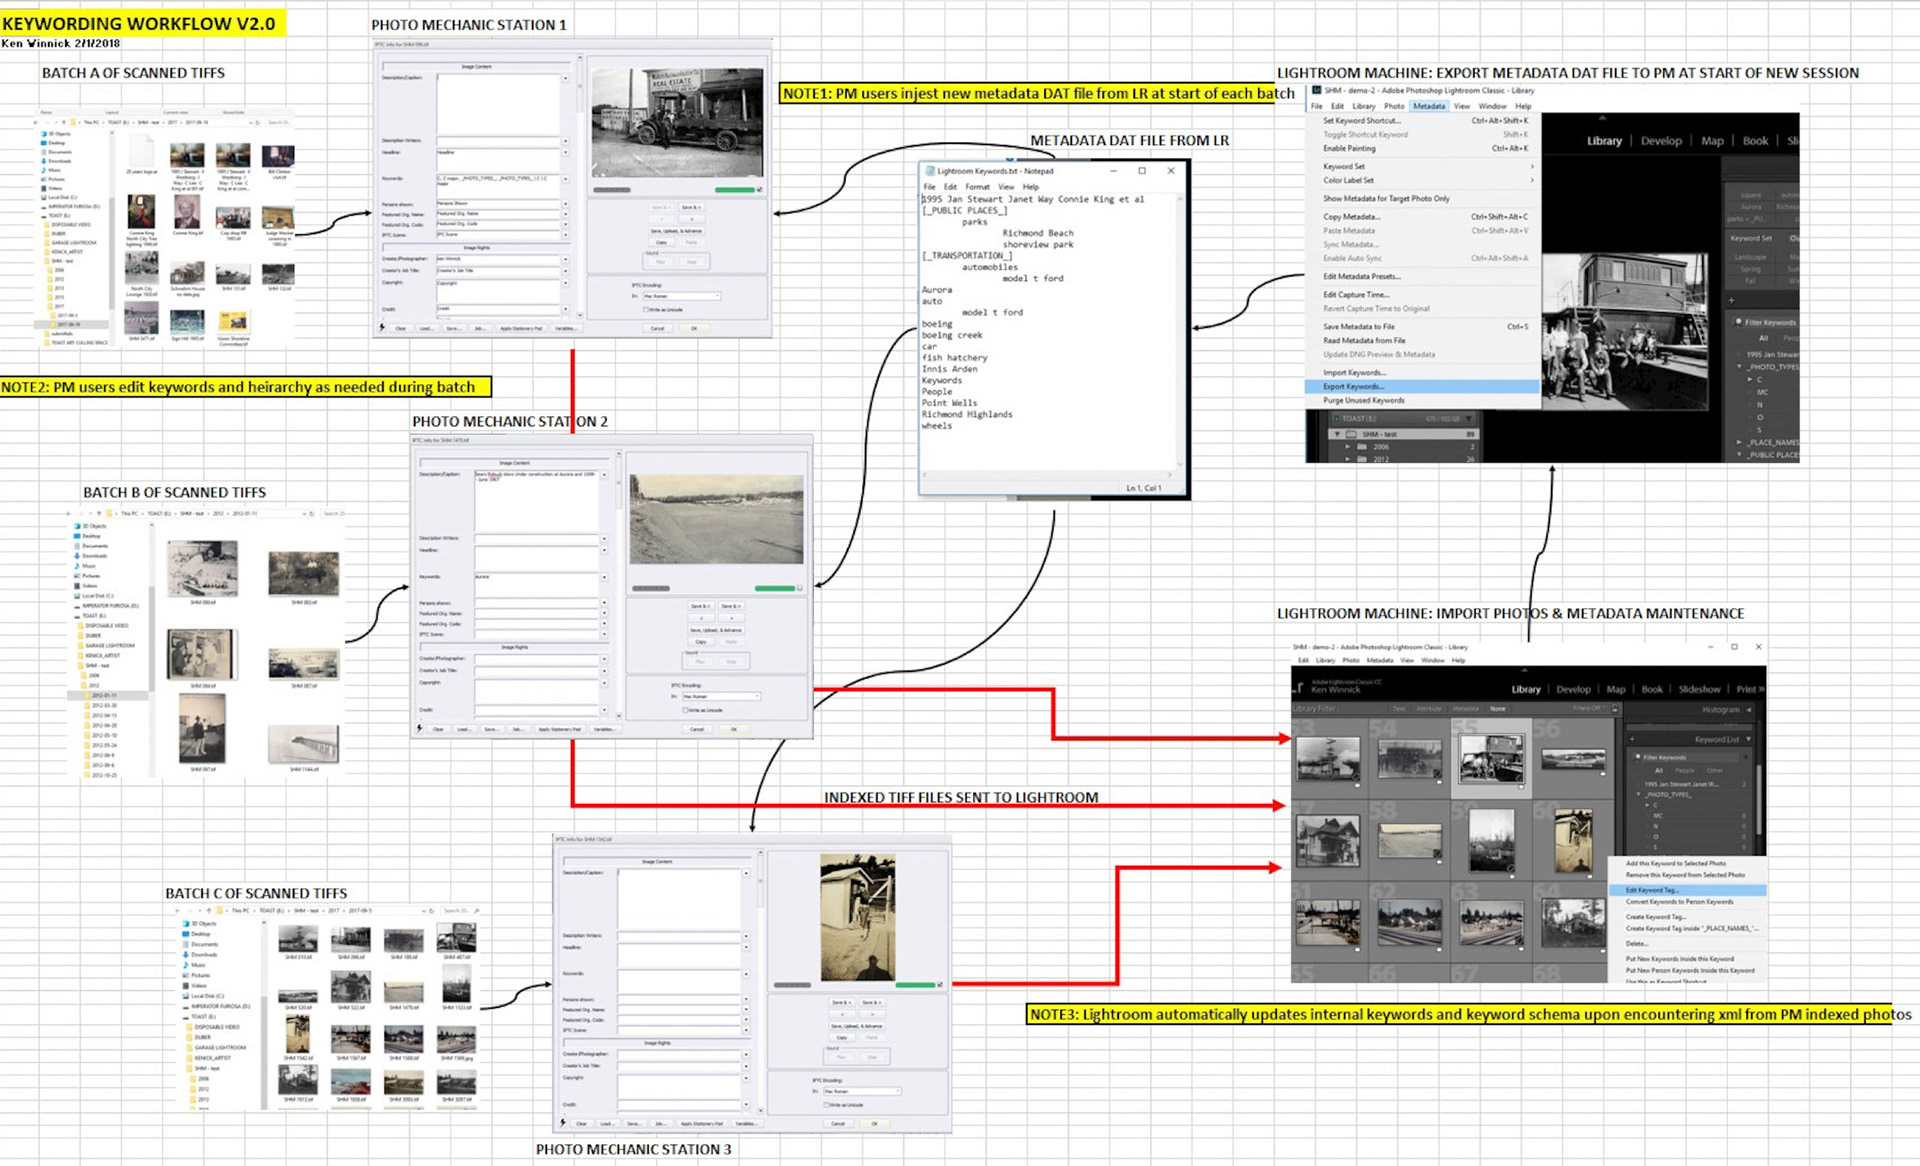
Task: Expand the 2006 folder in Lightroom Folders panel
Action: point(1347,447)
